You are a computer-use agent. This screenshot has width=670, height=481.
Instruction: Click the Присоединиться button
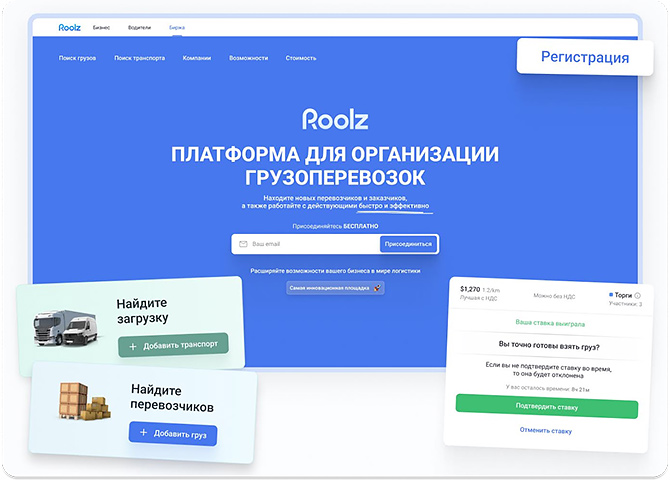tap(408, 244)
